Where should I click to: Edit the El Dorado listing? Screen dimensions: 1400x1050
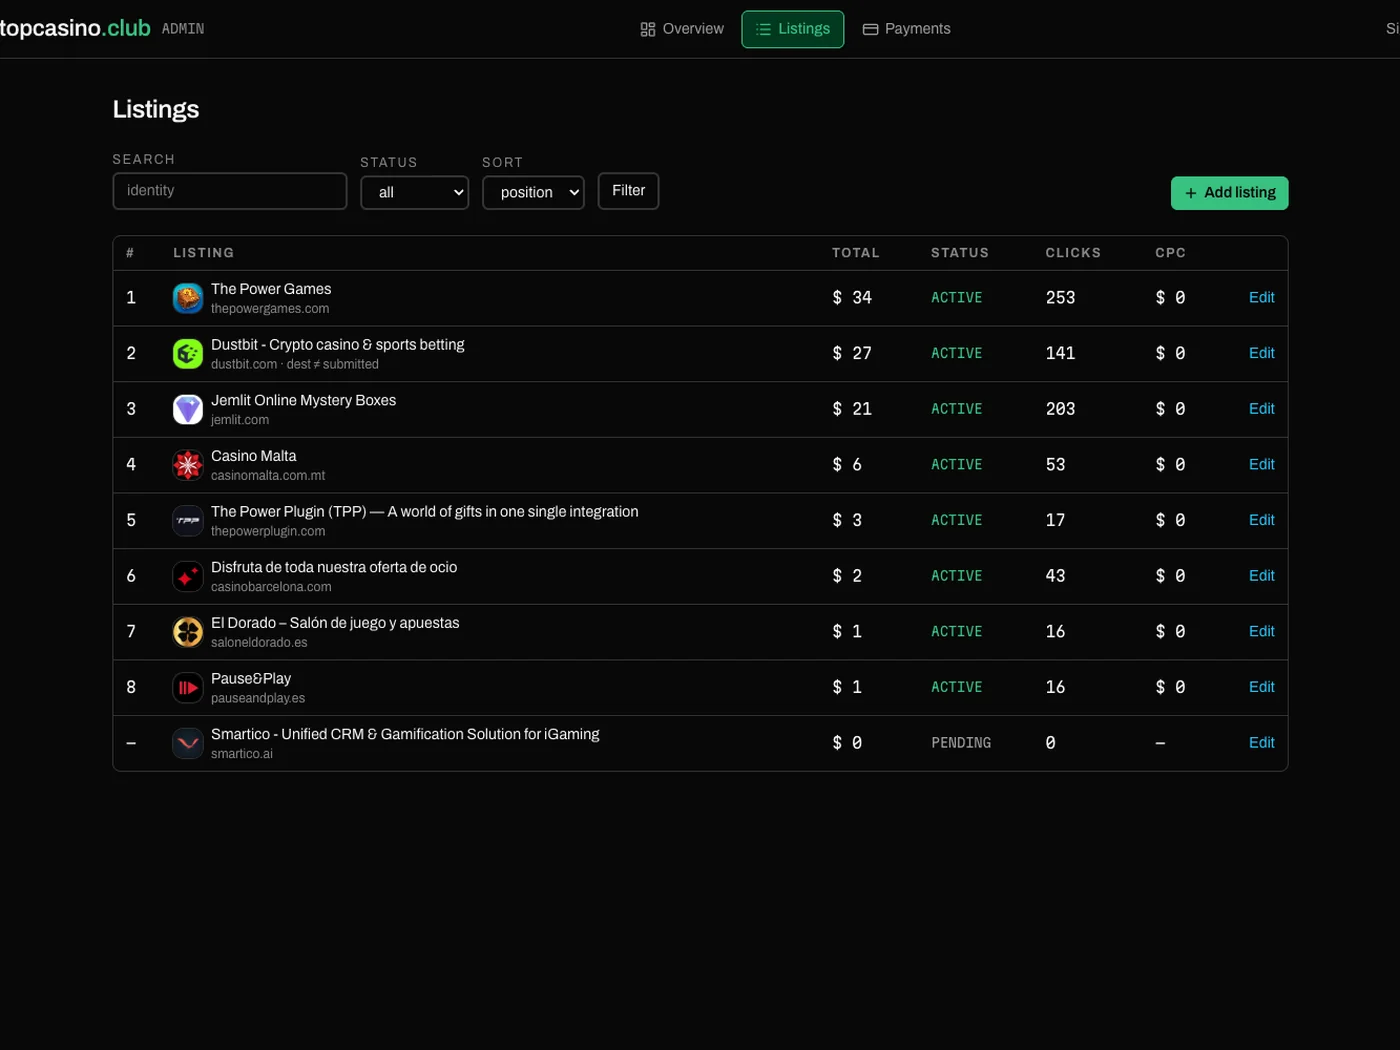[1262, 632]
